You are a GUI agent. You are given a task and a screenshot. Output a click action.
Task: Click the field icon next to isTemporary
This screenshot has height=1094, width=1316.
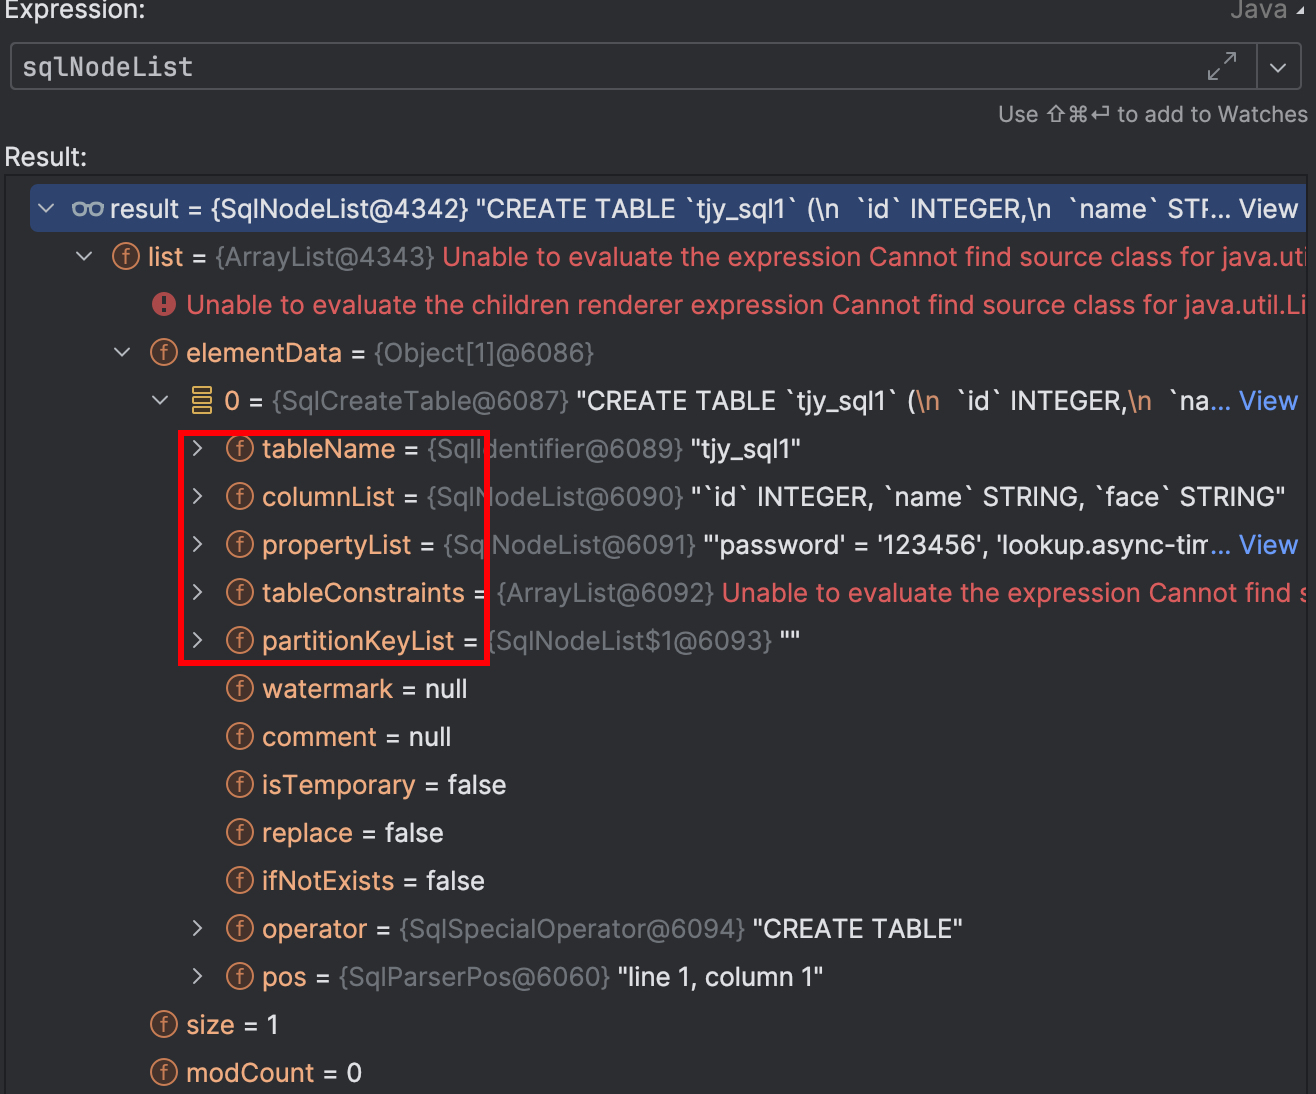tap(240, 785)
